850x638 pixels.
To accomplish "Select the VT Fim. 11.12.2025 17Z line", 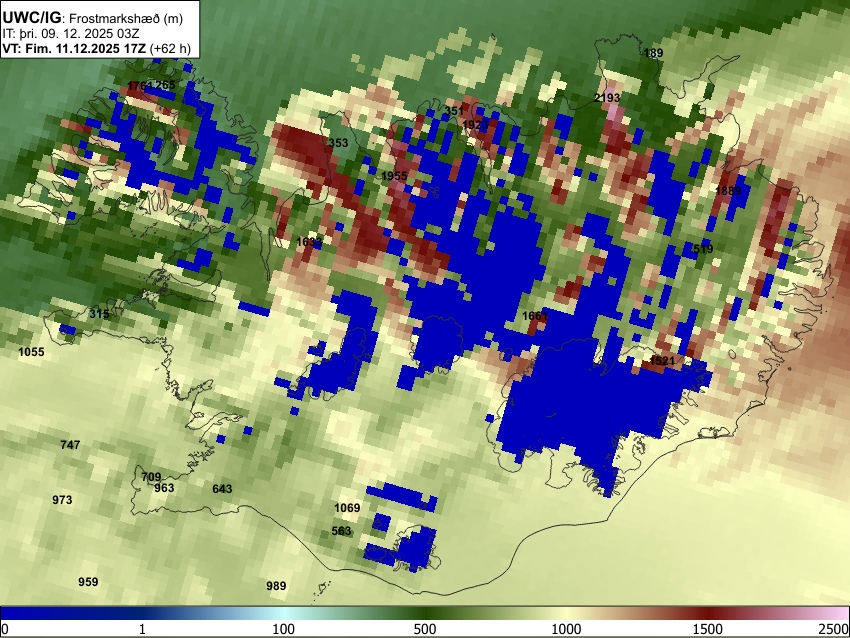I will (x=96, y=48).
